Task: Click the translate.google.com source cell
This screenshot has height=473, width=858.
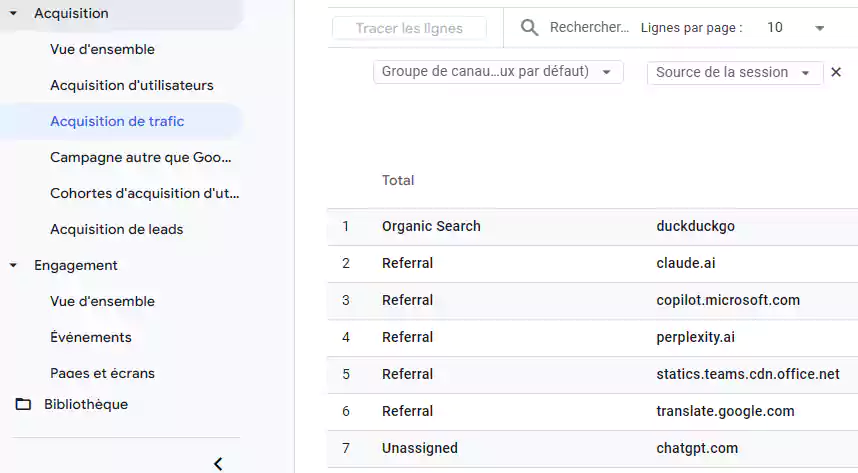Action: pos(725,411)
